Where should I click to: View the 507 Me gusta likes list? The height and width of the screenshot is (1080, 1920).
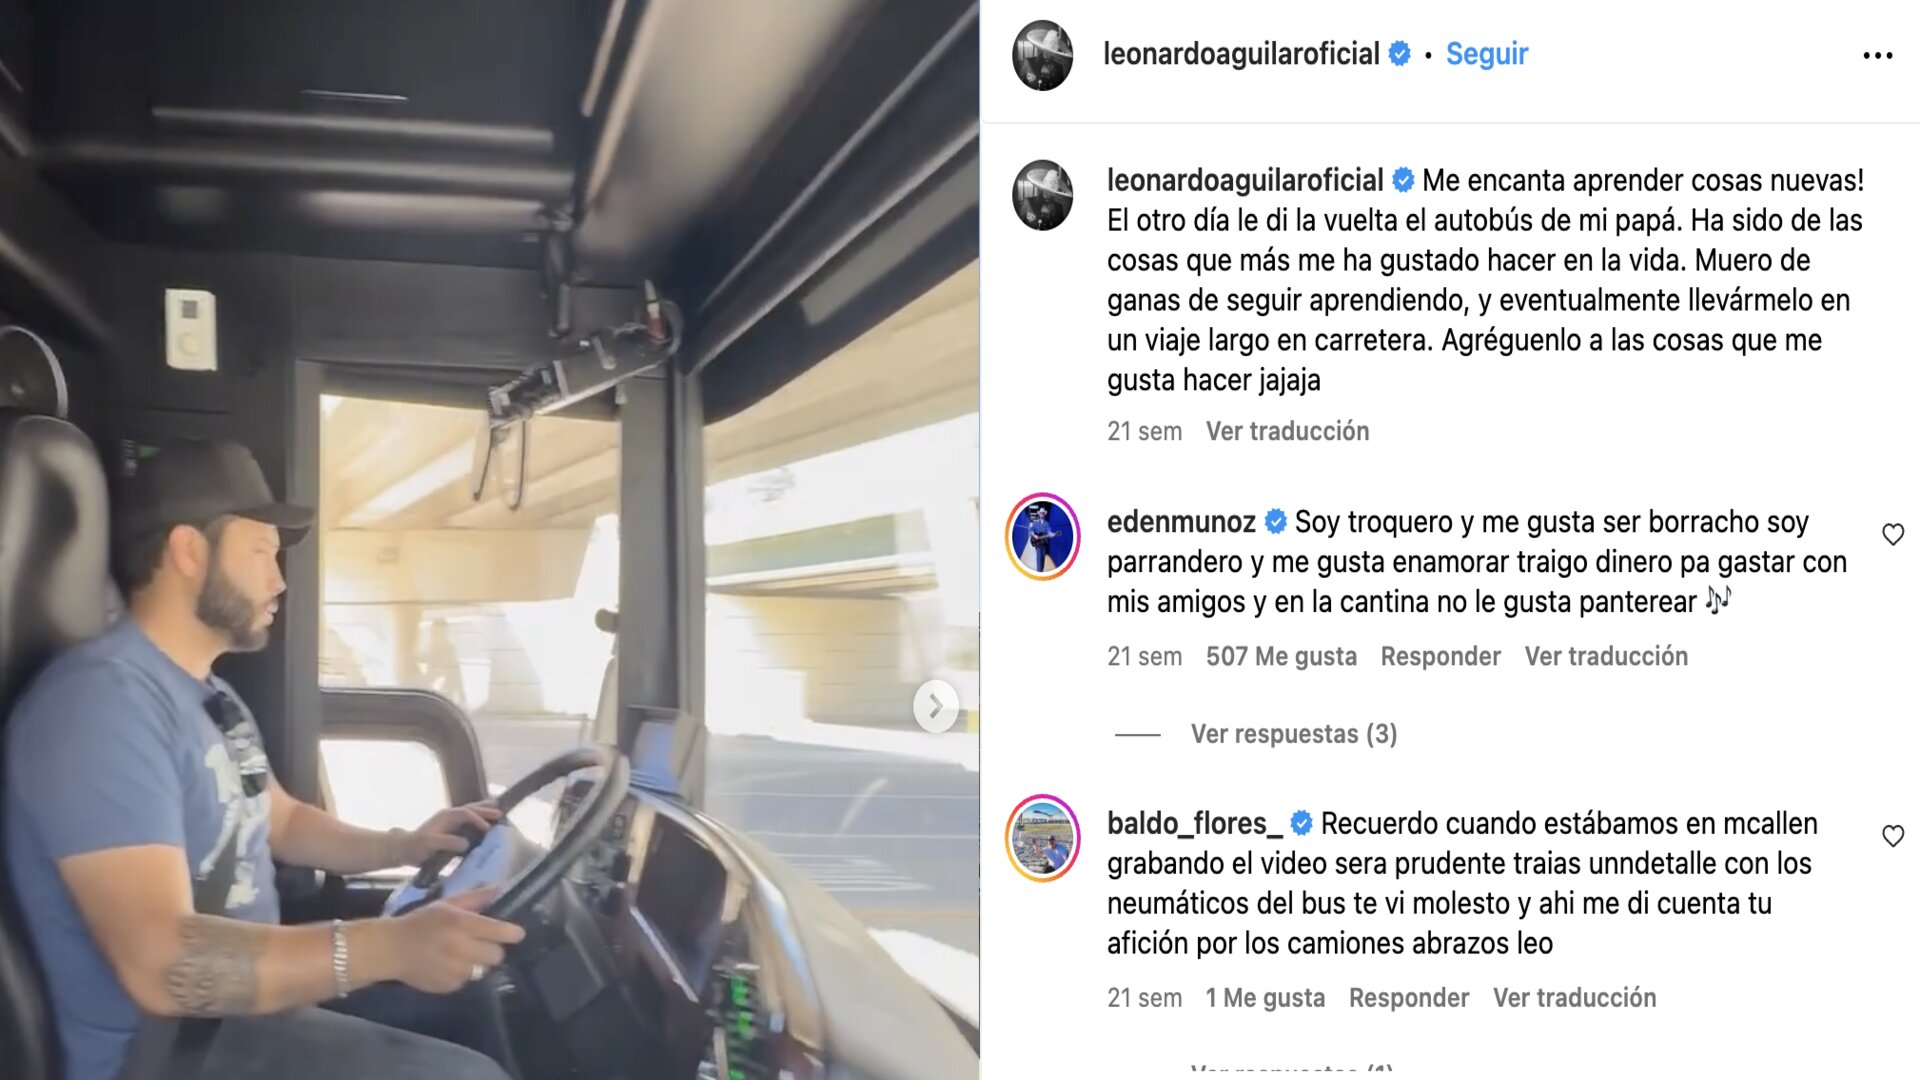pyautogui.click(x=1281, y=656)
